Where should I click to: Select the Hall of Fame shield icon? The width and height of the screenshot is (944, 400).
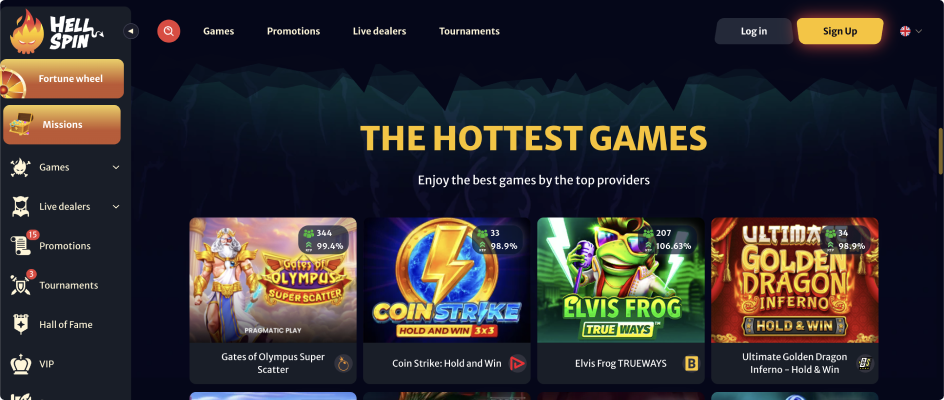coord(20,325)
